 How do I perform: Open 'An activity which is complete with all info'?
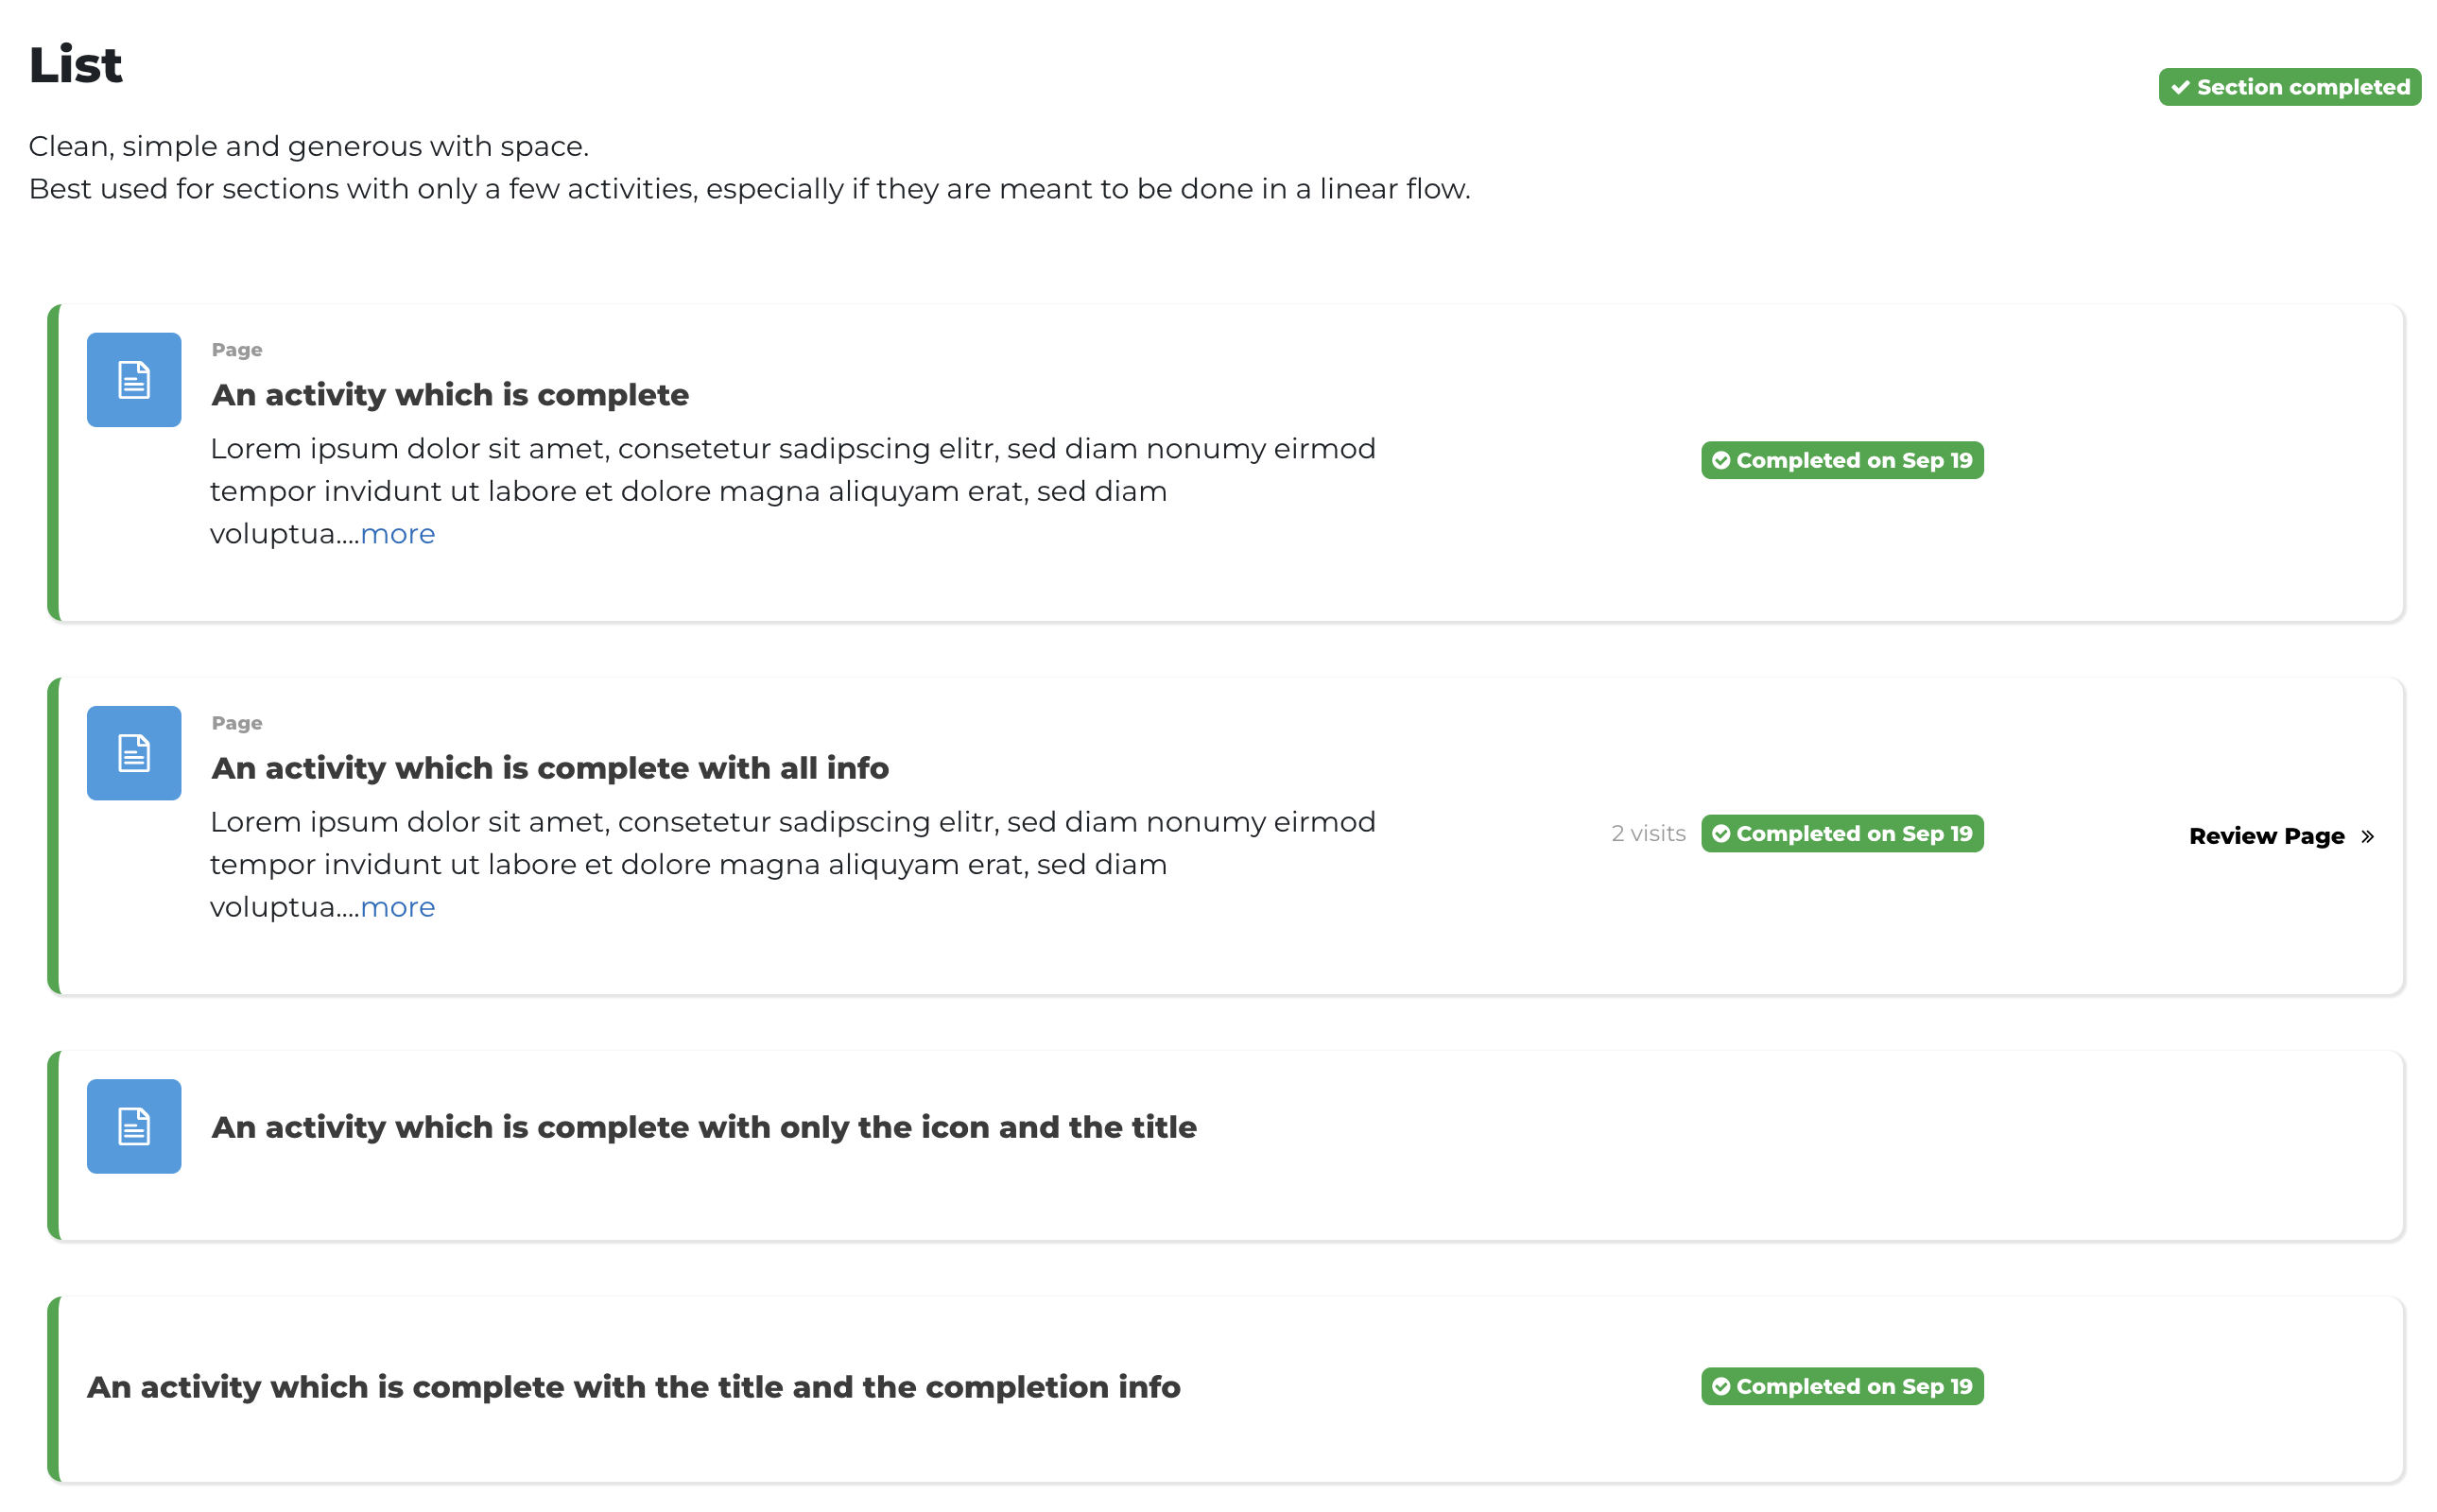tap(550, 768)
